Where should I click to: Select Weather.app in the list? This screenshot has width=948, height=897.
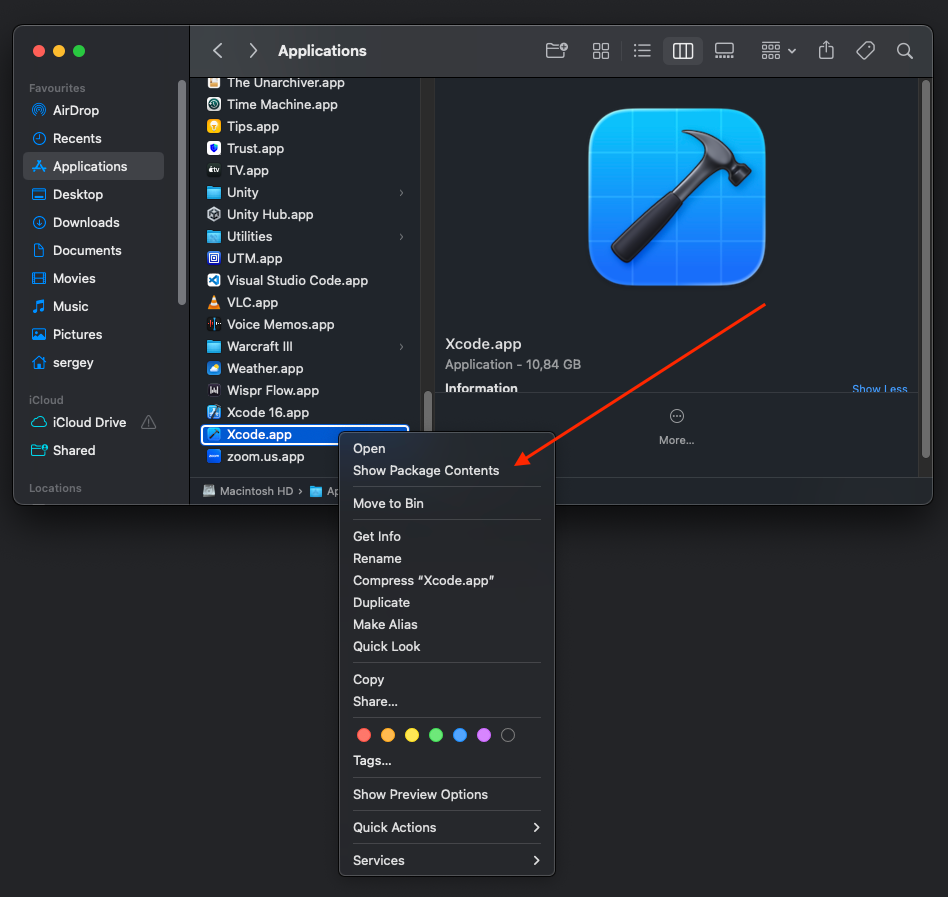tap(305, 369)
